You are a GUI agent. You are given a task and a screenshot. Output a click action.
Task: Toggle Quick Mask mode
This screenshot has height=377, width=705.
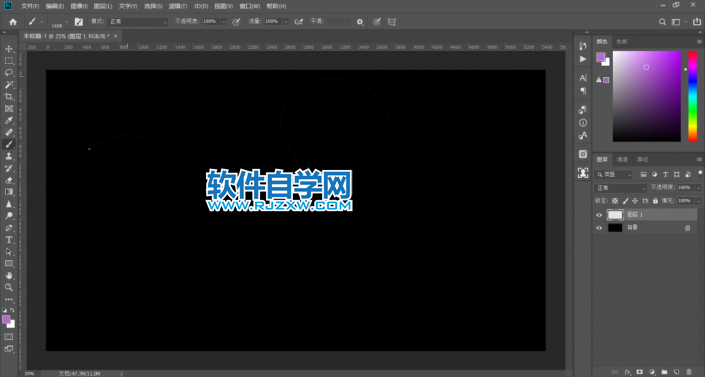9,337
